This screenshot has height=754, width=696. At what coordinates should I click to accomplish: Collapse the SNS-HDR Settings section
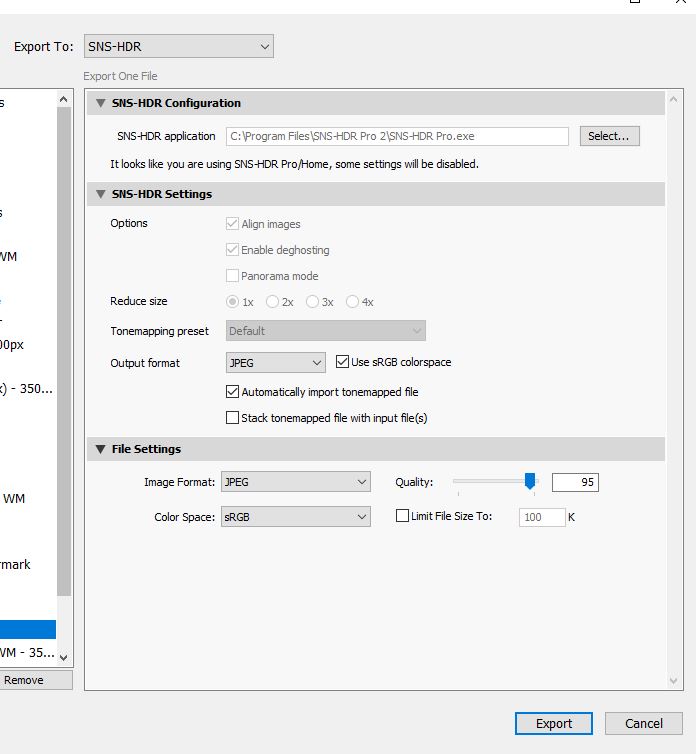tap(101, 194)
